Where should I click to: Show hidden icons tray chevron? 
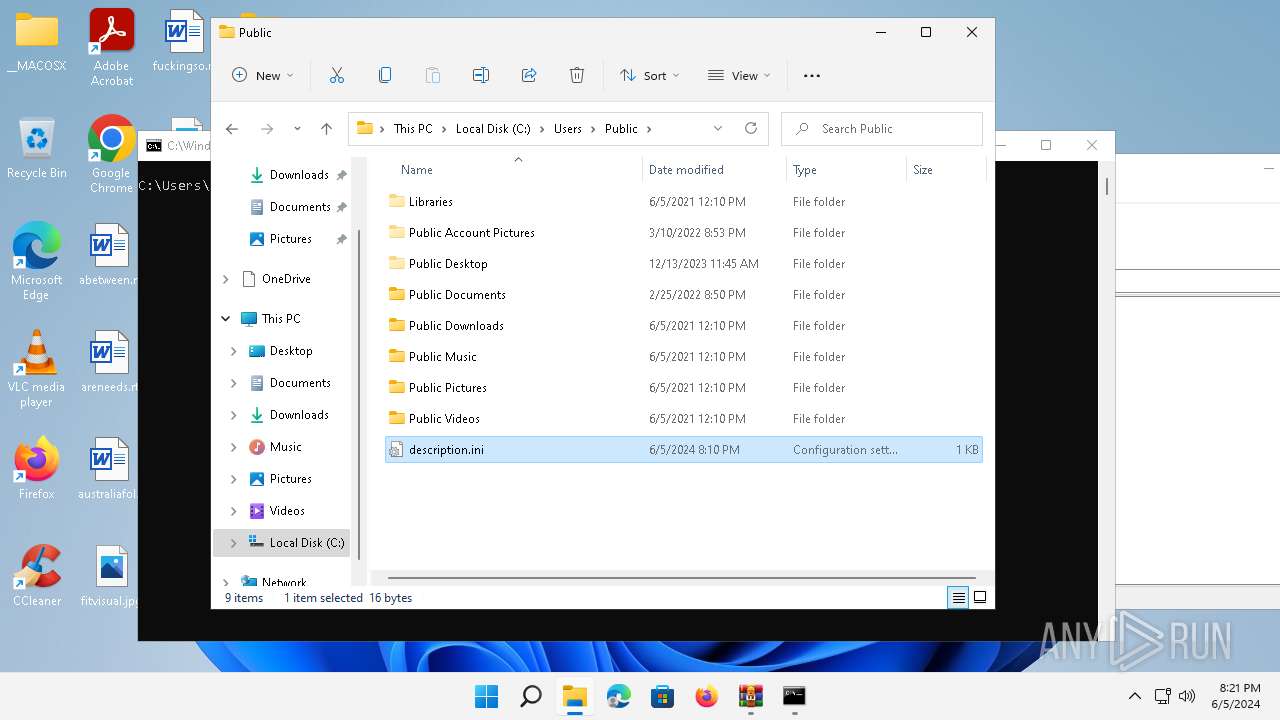pos(1134,696)
